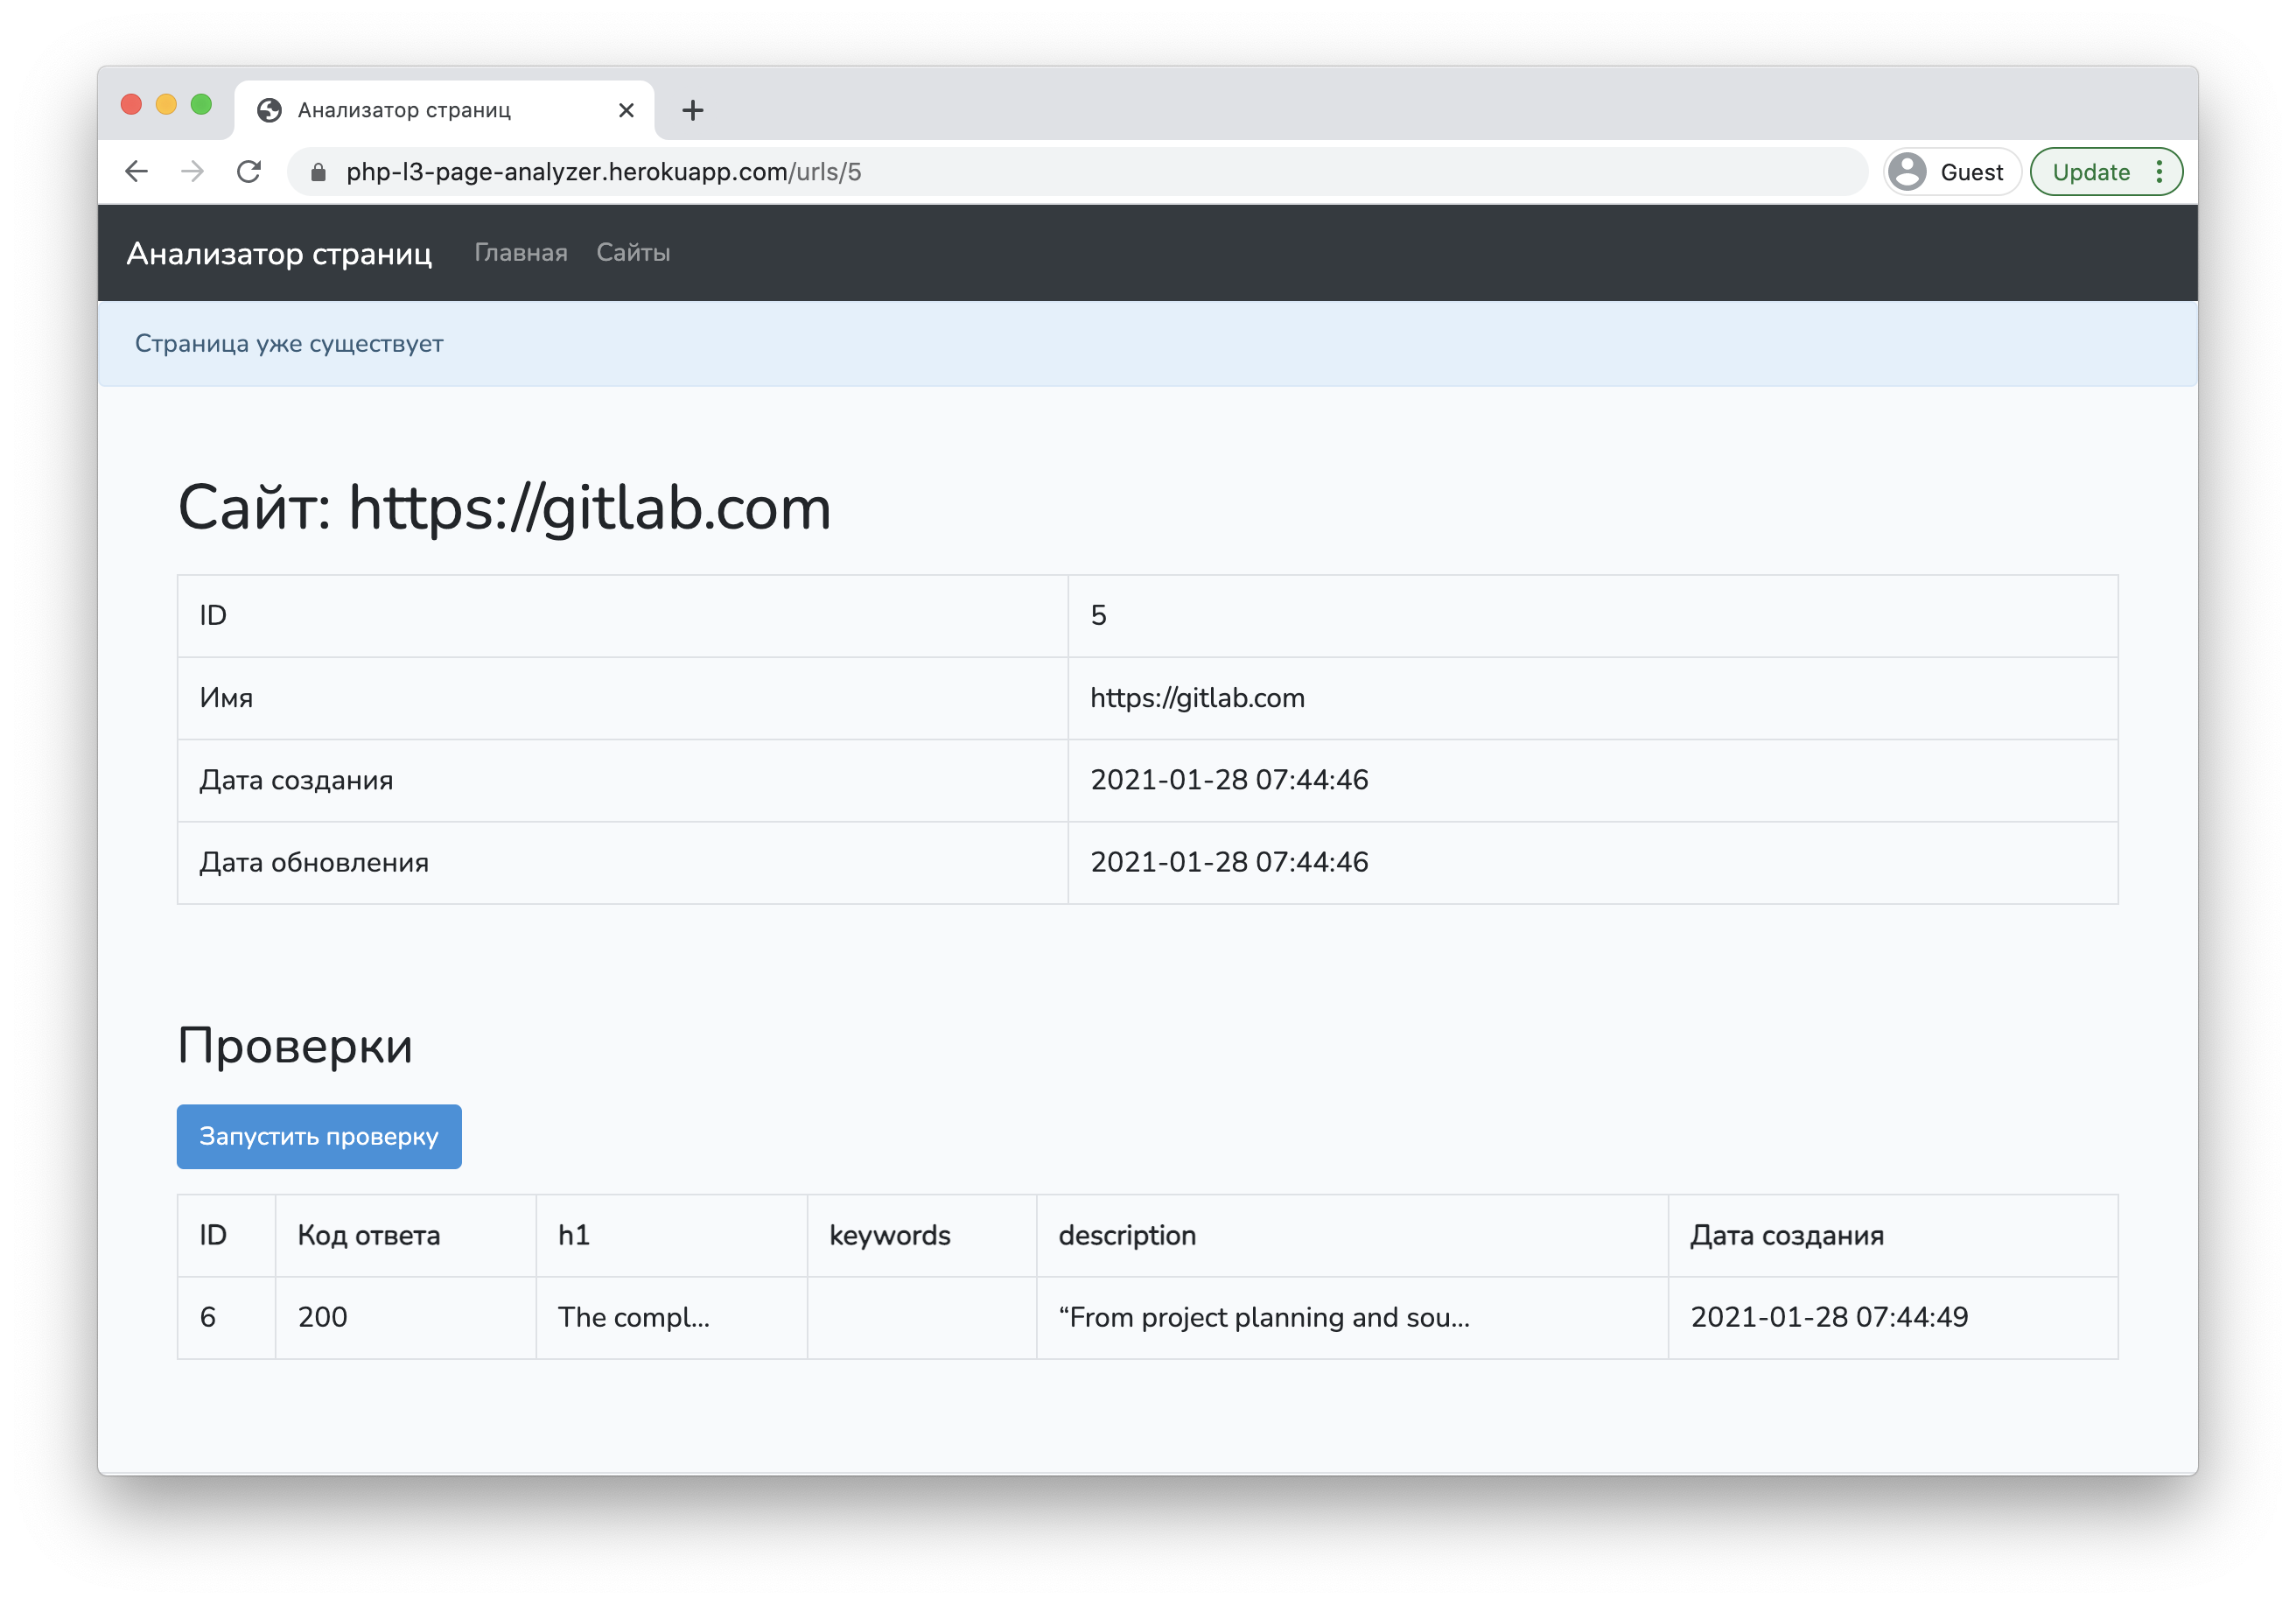Viewport: 2296px width, 1605px height.
Task: Click the Страница уже существует alert
Action: (x=289, y=344)
